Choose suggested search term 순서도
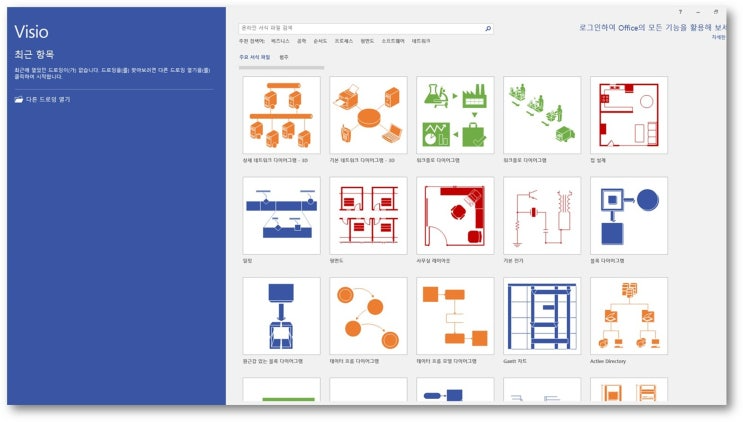This screenshot has width=743, height=422. point(320,41)
